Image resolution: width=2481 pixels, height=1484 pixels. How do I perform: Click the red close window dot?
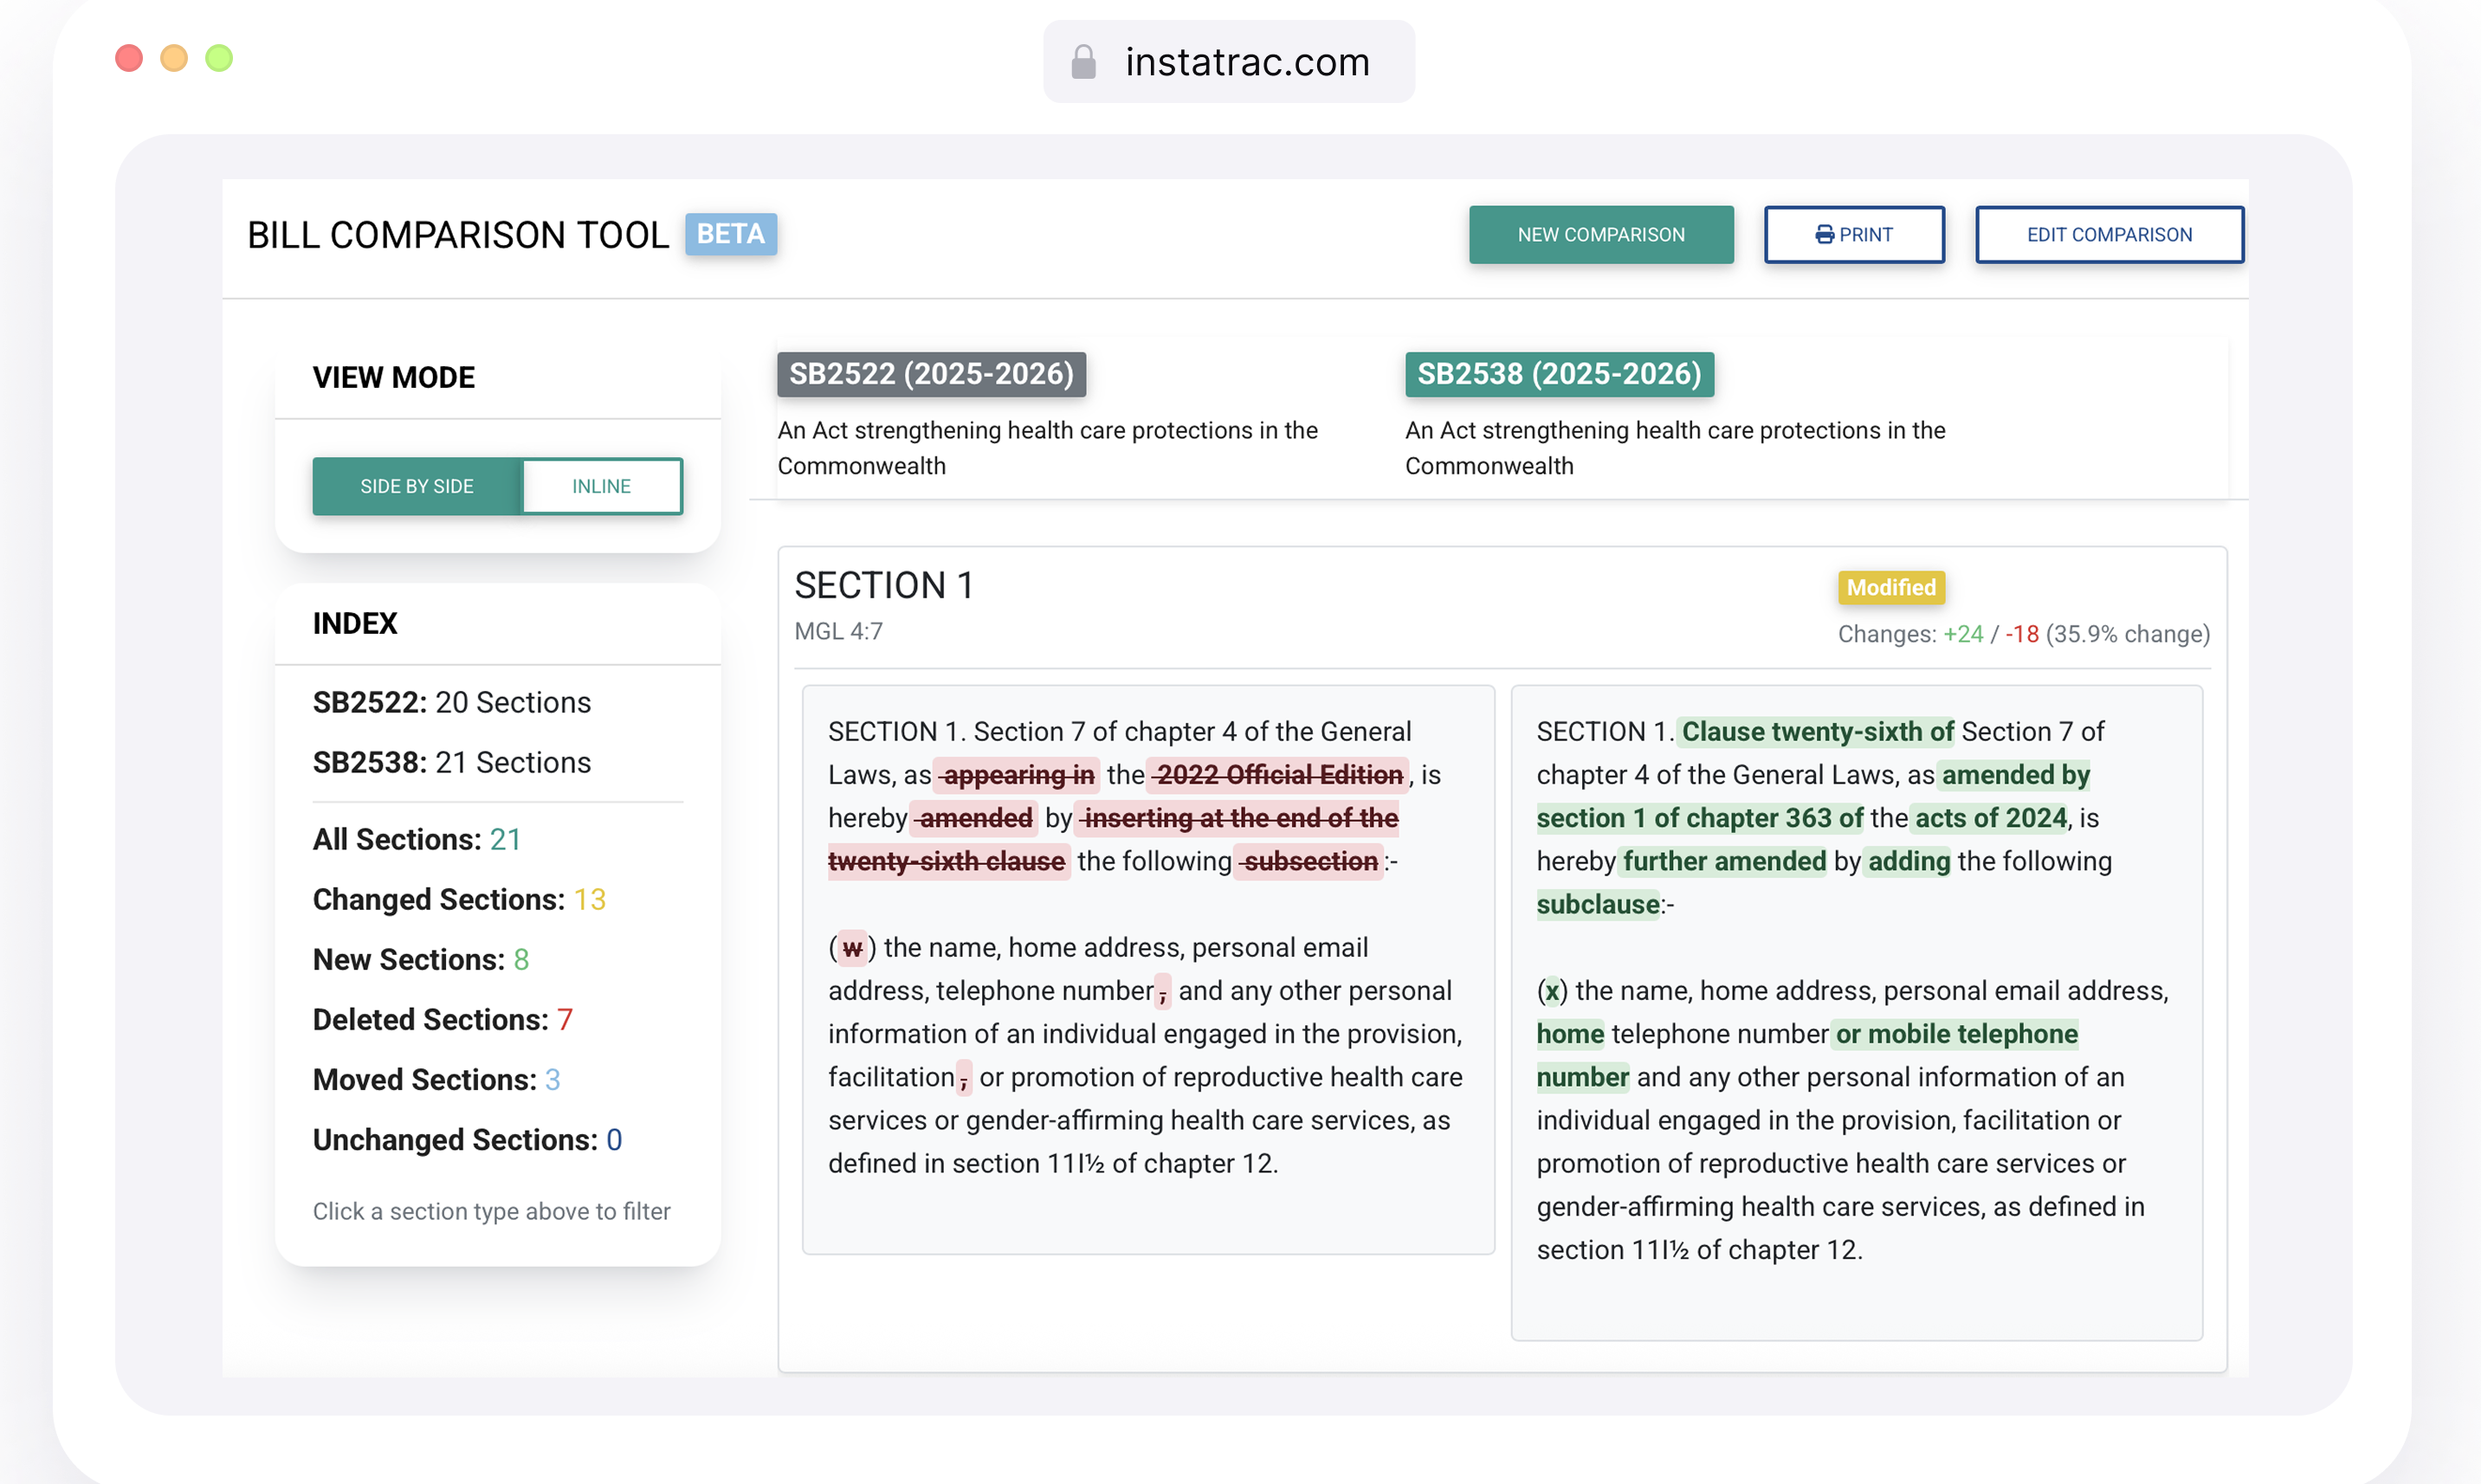[129, 58]
